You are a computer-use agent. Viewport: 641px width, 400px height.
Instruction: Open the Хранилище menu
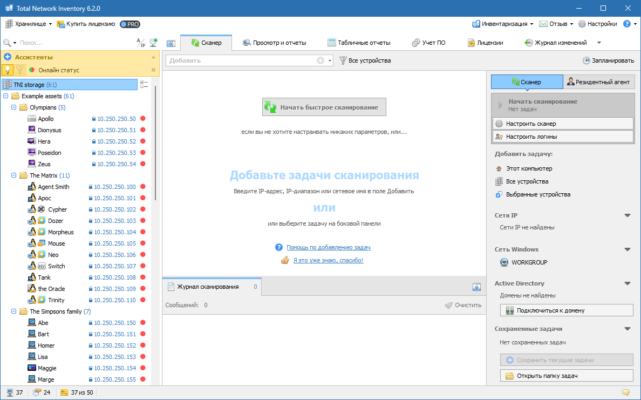[28, 24]
